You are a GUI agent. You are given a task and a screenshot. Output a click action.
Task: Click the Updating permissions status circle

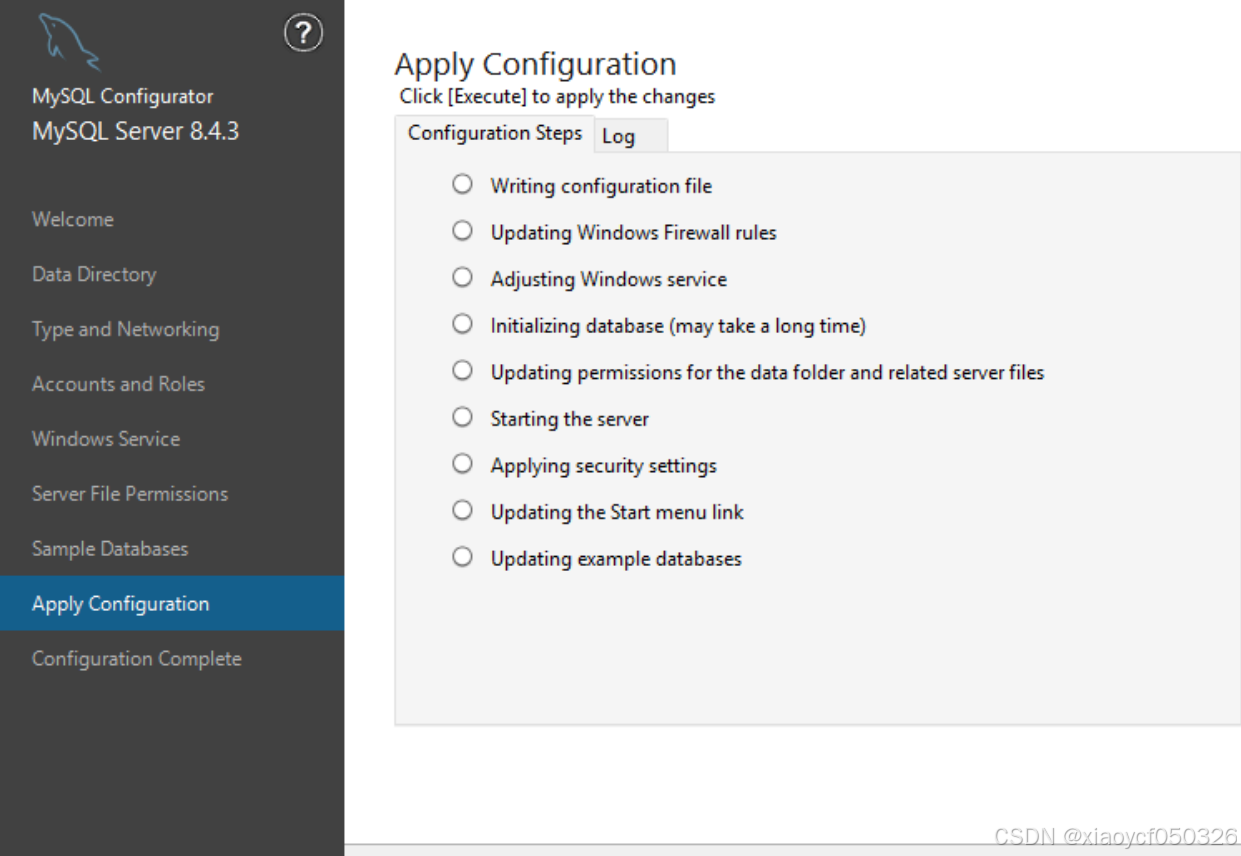click(462, 370)
